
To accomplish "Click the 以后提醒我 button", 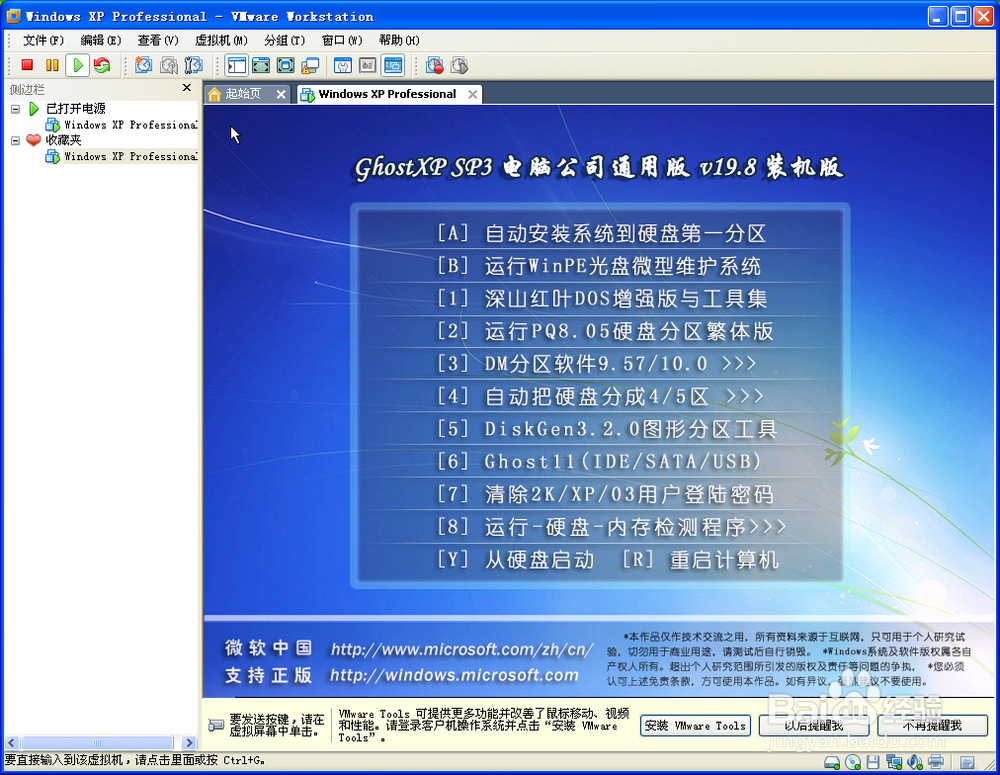I will (x=814, y=726).
